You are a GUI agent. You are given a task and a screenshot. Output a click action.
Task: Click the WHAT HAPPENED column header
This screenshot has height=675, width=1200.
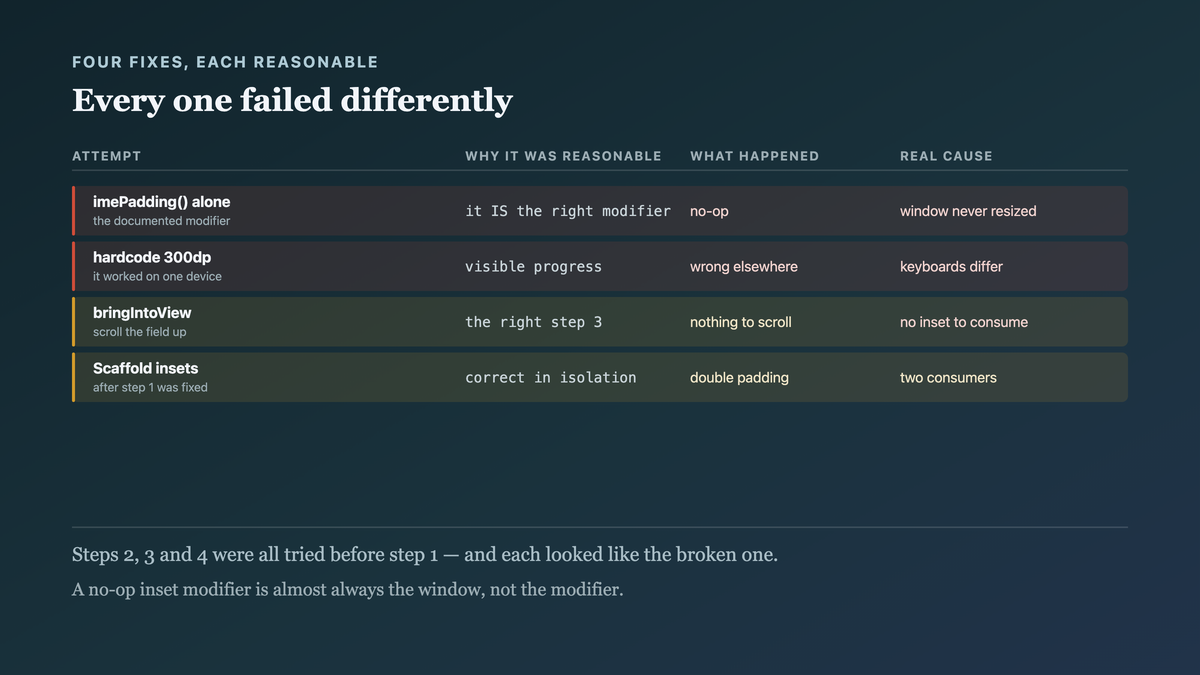754,156
